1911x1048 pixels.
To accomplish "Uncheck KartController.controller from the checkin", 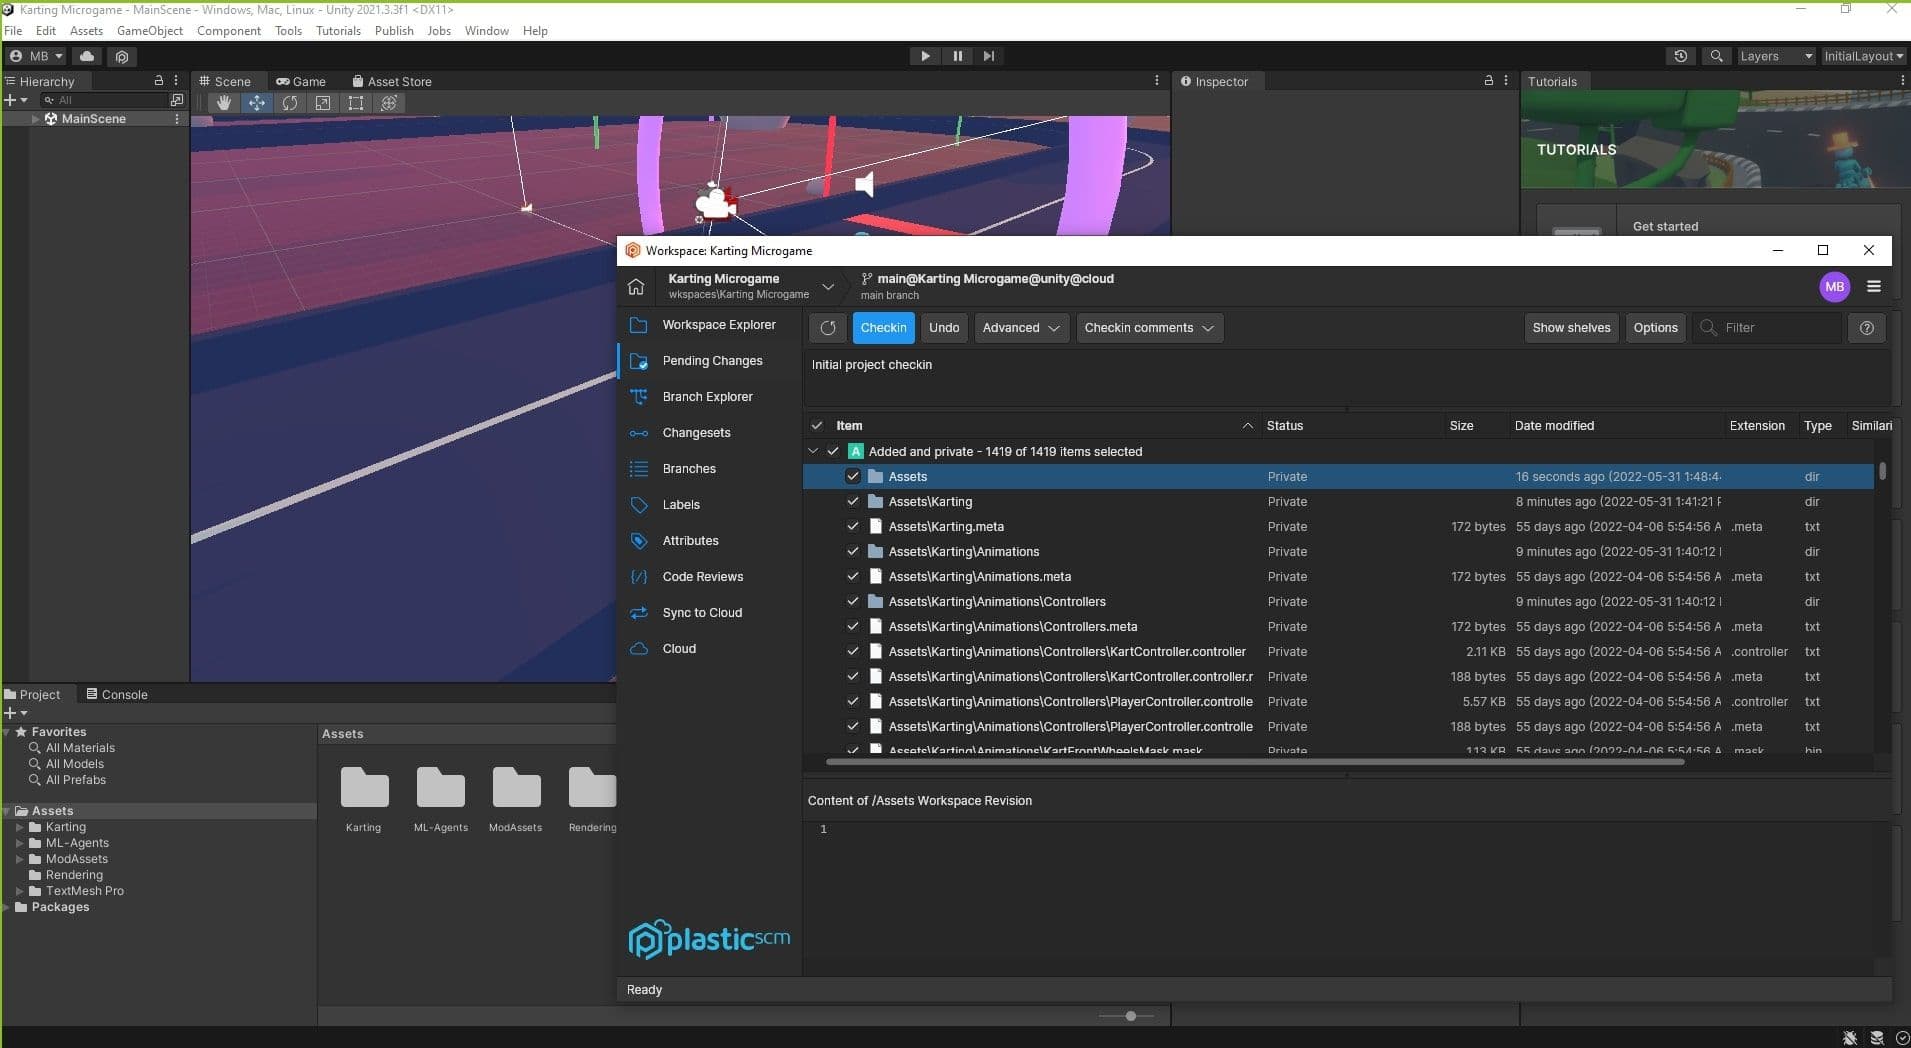I will click(855, 651).
